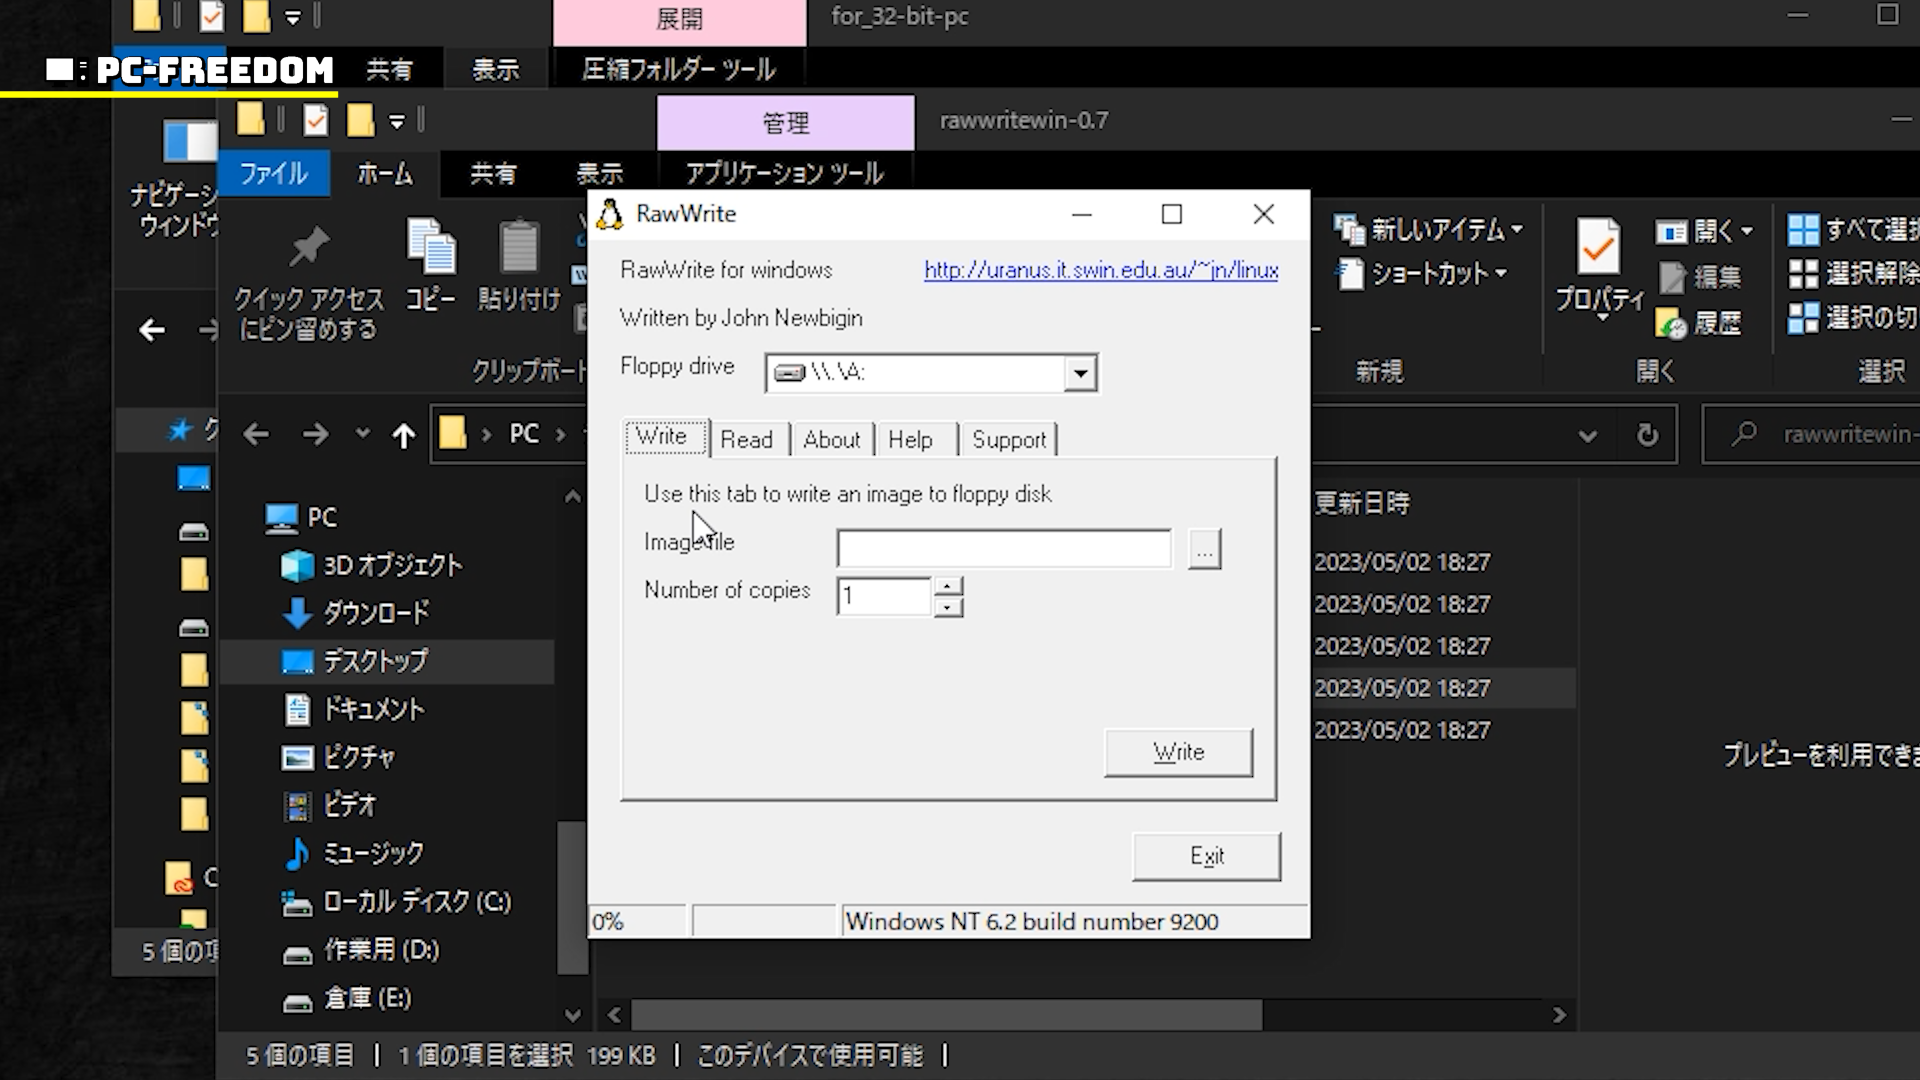Expand the recent locations chevron
Image resolution: width=1920 pixels, height=1080 pixels.
click(x=363, y=434)
